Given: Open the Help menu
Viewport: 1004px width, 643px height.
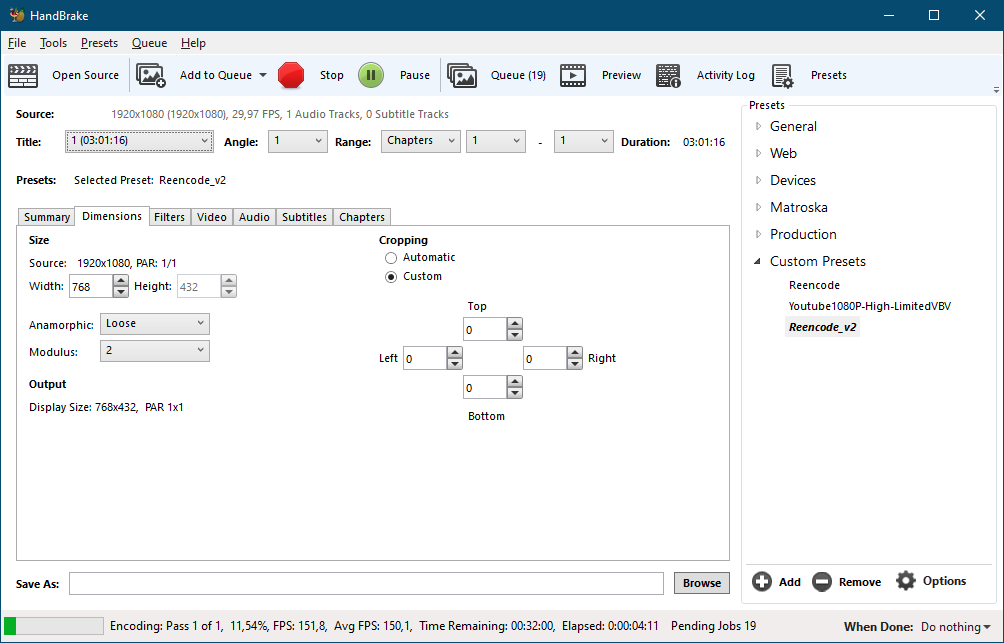Looking at the screenshot, I should 193,43.
